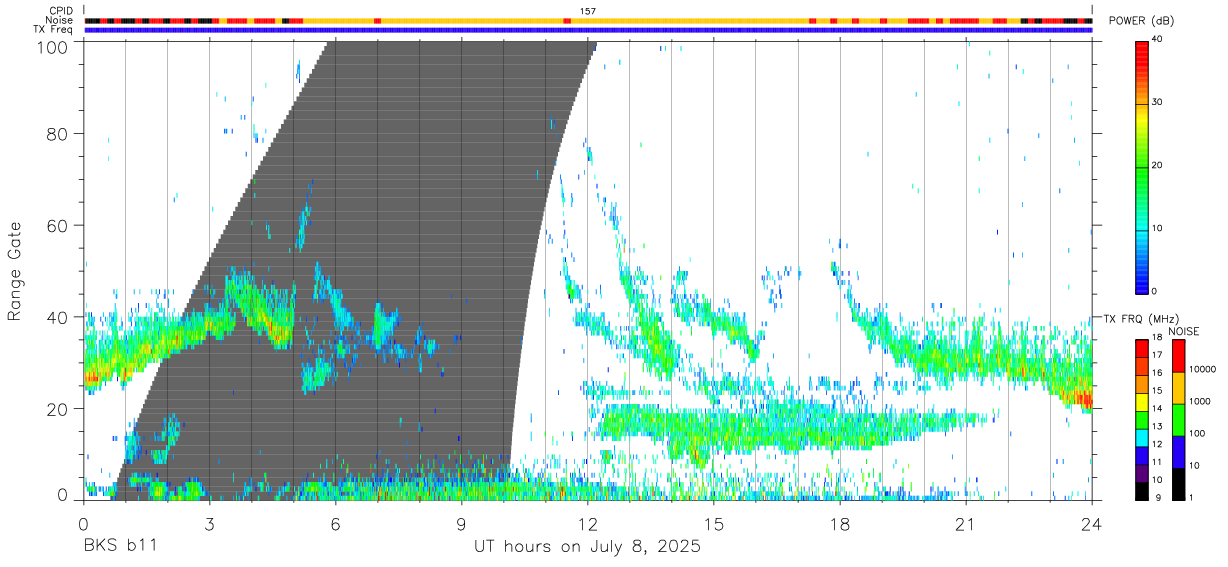The height and width of the screenshot is (567, 1228).
Task: Click the 60 range gate tick label
Action: [59, 226]
